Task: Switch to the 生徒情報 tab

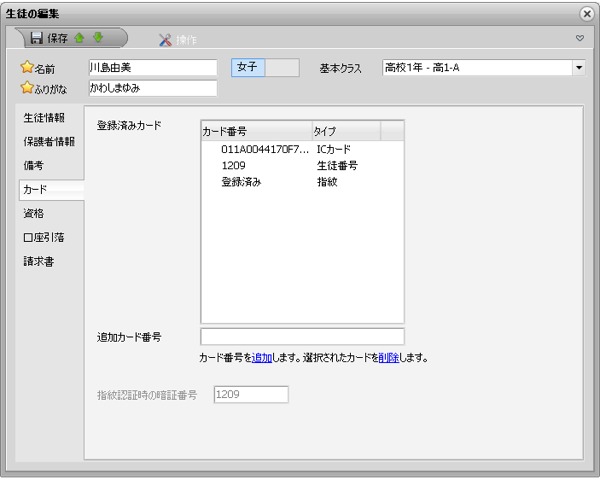Action: 47,117
